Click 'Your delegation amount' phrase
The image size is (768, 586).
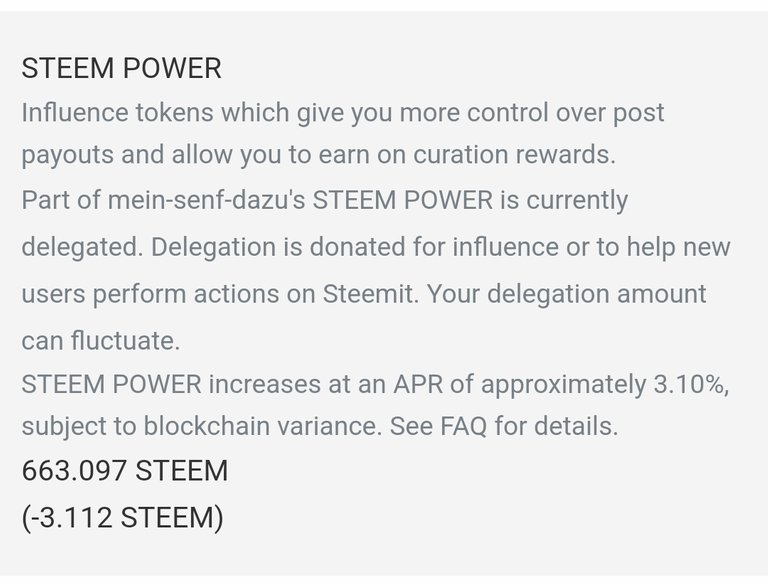tap(567, 295)
